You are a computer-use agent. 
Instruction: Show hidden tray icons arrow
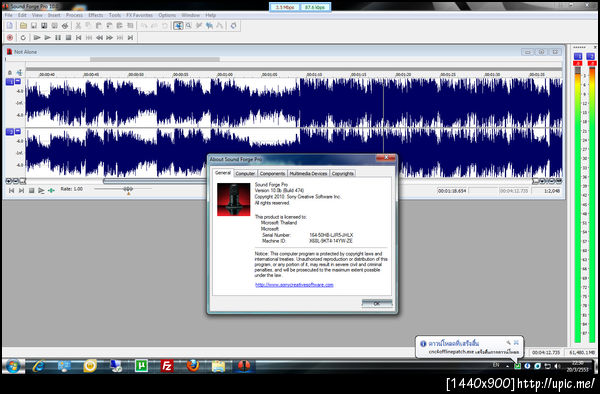pyautogui.click(x=507, y=366)
